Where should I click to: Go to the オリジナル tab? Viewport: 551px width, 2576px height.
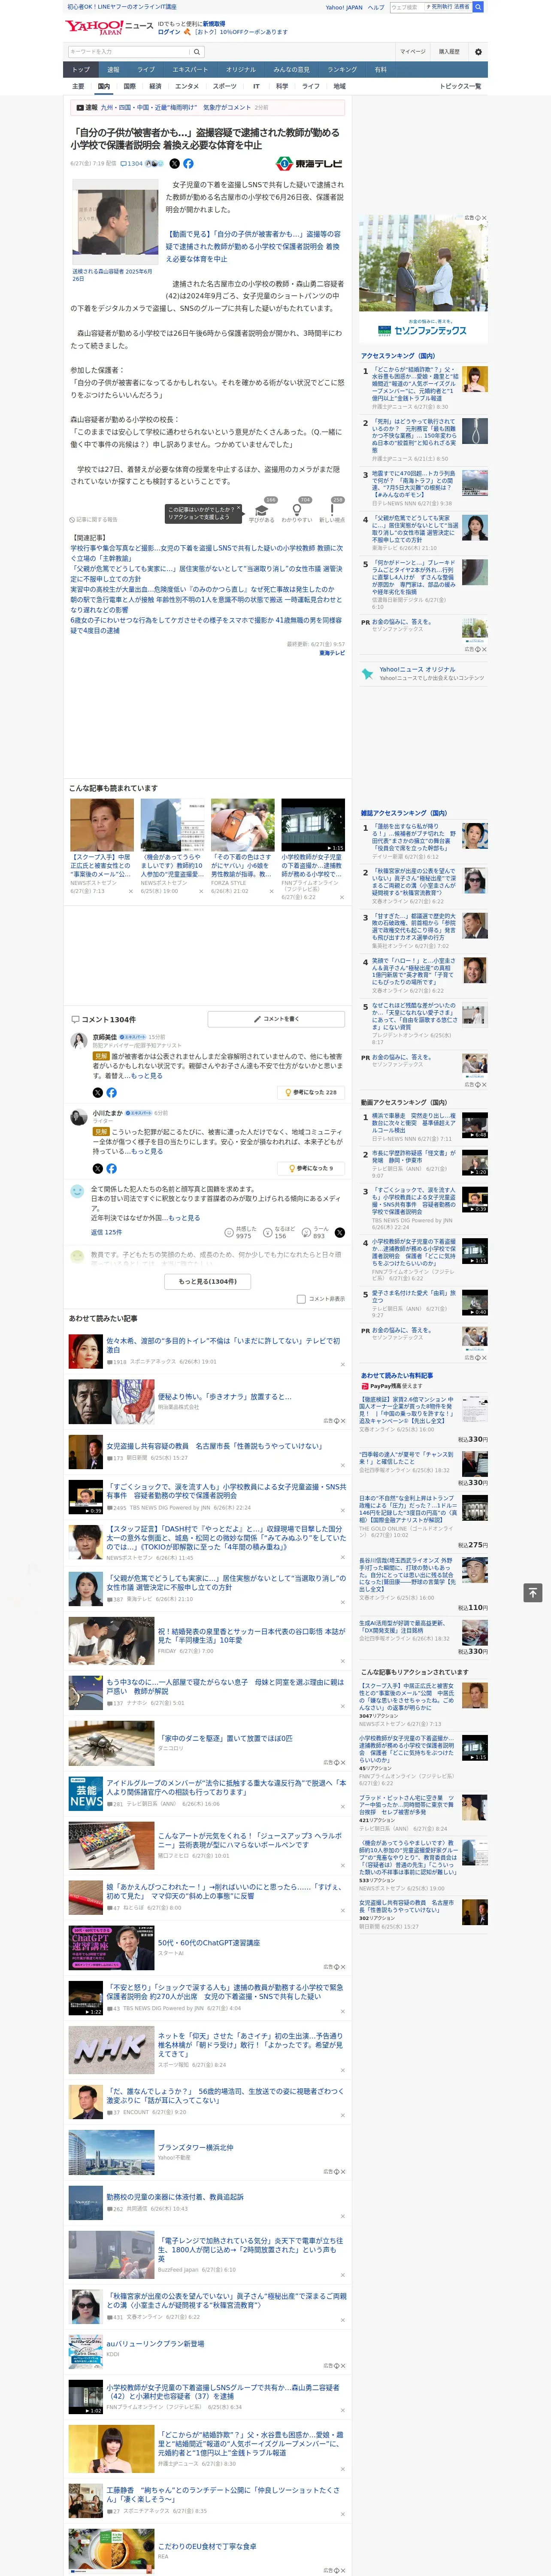[x=241, y=70]
